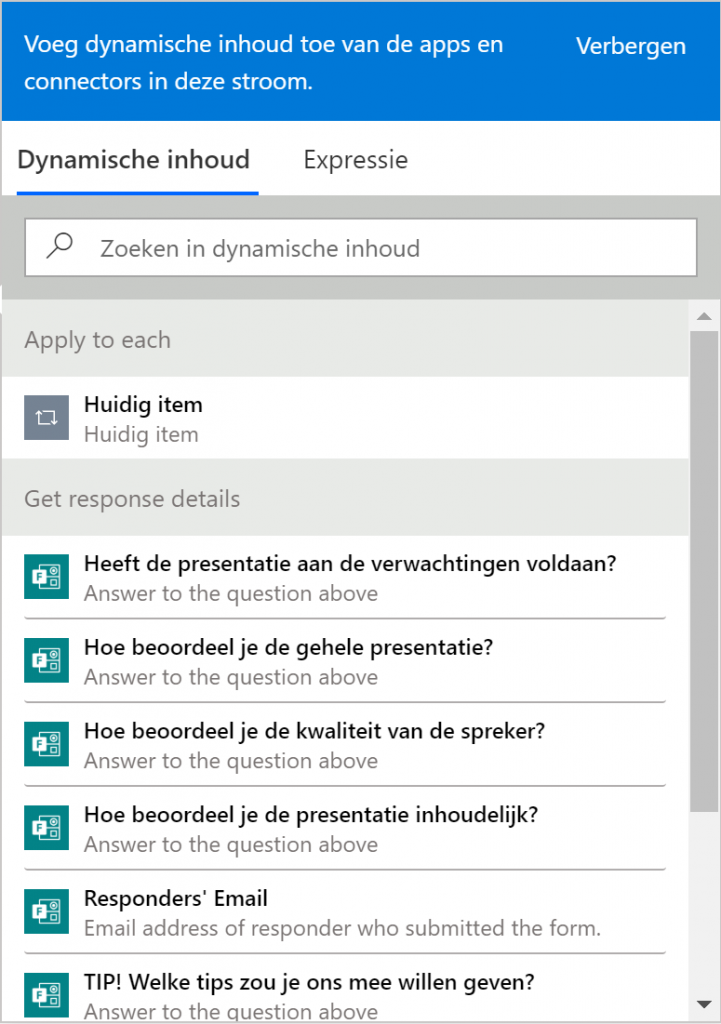721x1024 pixels.
Task: Click Forms icon beside 'kwaliteit van de spreker'
Action: click(46, 744)
